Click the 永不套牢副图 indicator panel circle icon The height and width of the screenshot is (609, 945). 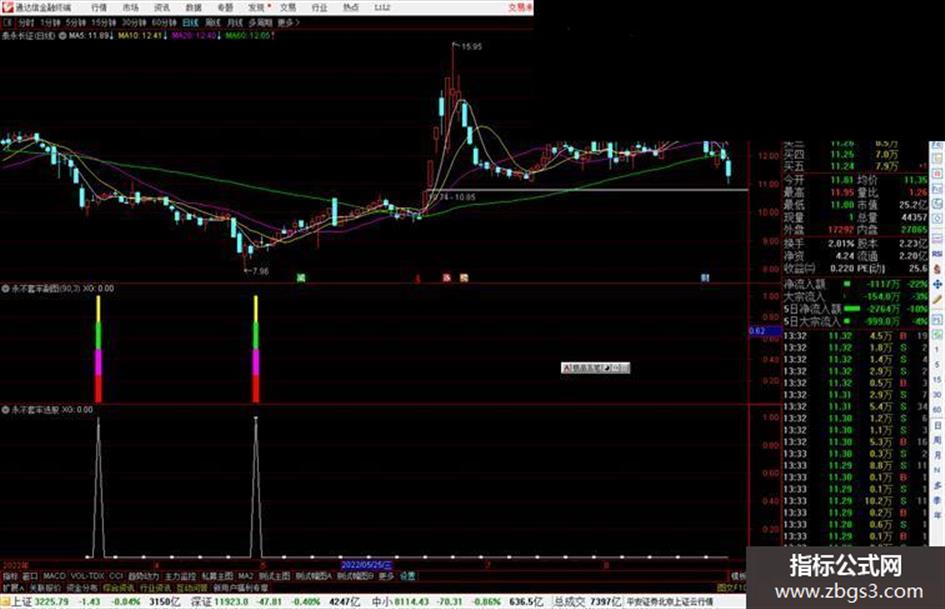[x=5, y=289]
